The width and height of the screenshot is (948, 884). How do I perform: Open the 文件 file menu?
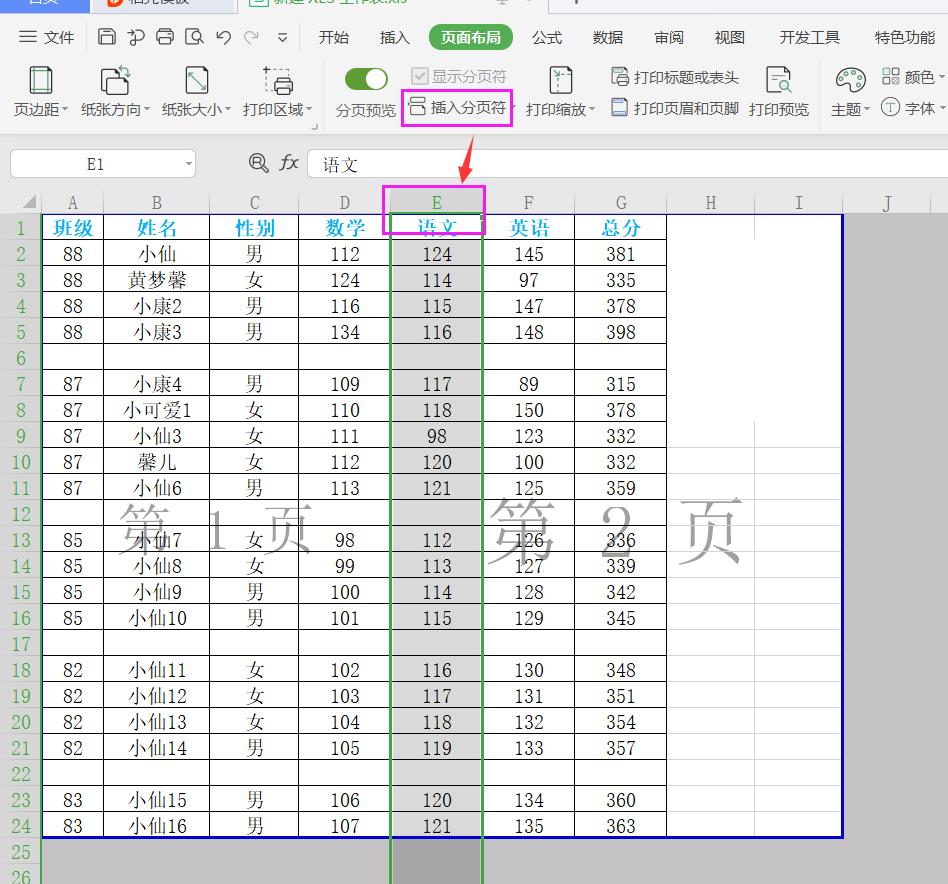click(x=46, y=38)
